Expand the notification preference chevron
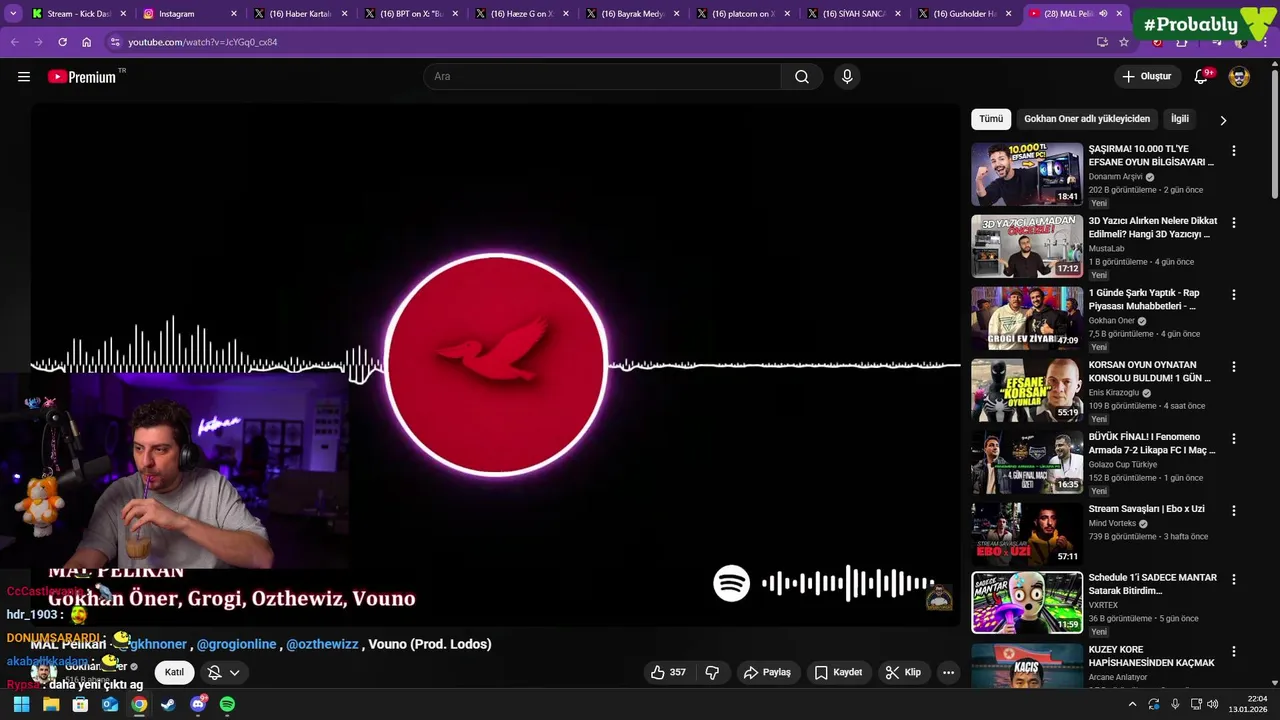Screen dimensions: 1280x720 234,672
